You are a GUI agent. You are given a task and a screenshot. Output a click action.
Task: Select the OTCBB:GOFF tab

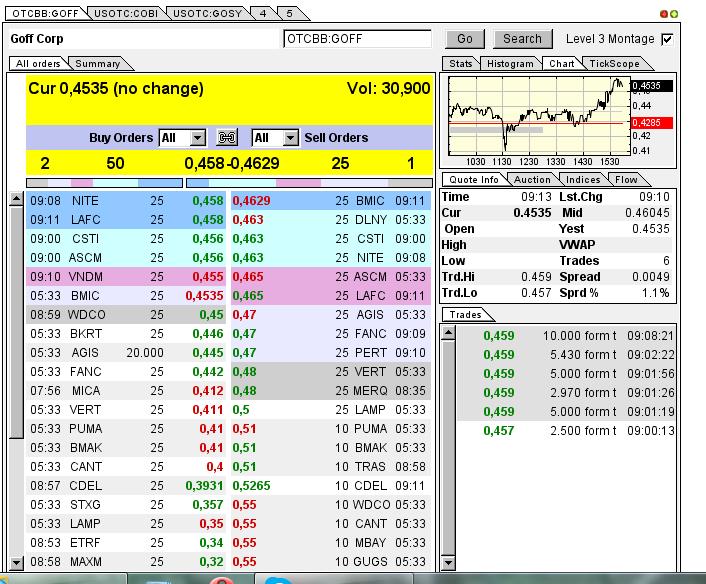(x=45, y=14)
